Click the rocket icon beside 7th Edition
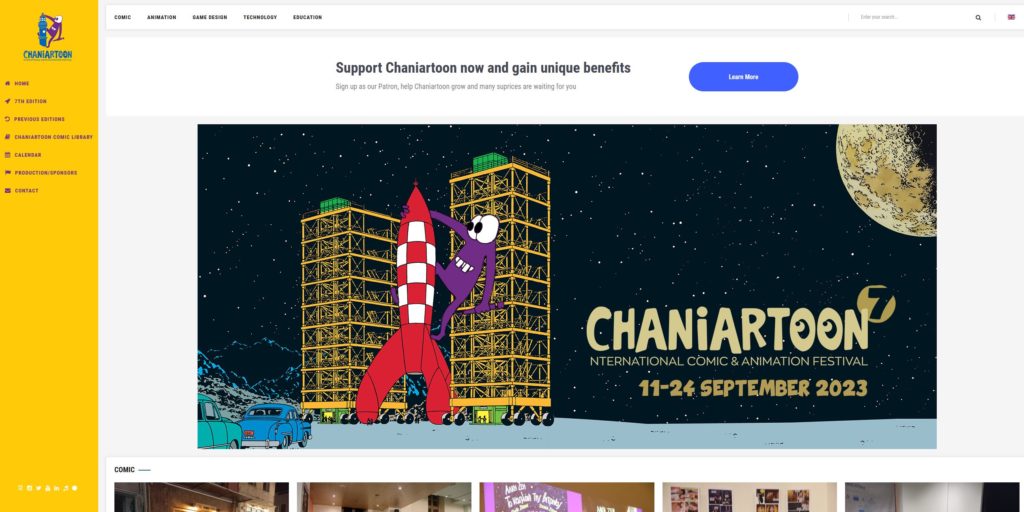This screenshot has width=1024, height=512. pos(8,101)
